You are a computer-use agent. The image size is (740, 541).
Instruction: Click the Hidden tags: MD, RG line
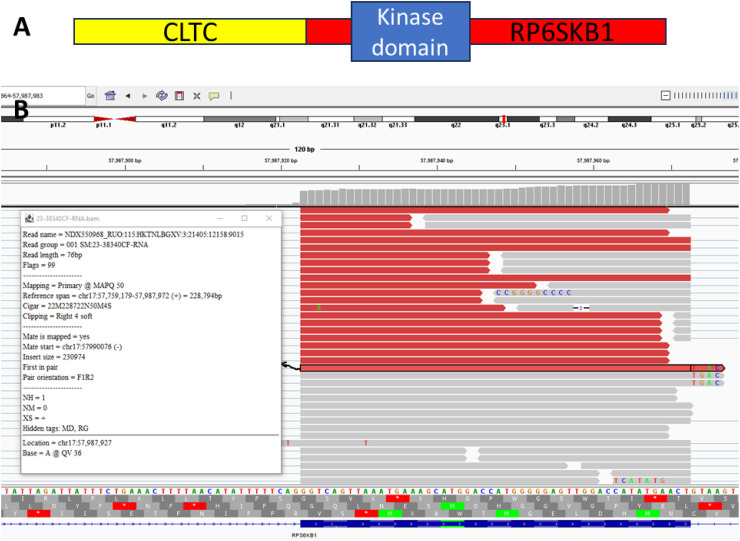pyautogui.click(x=55, y=428)
